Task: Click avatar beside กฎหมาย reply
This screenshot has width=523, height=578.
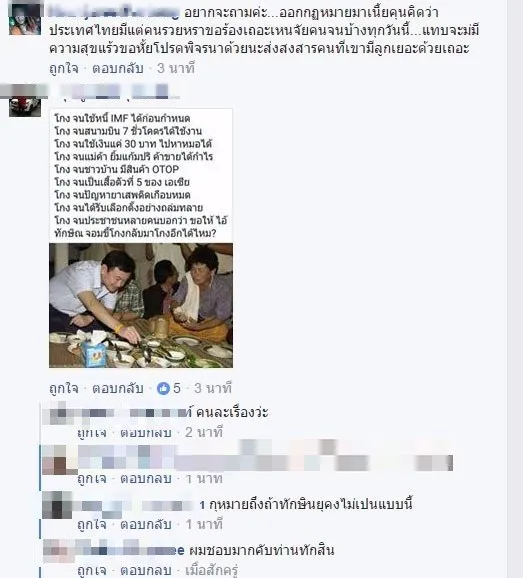Action: [57, 505]
